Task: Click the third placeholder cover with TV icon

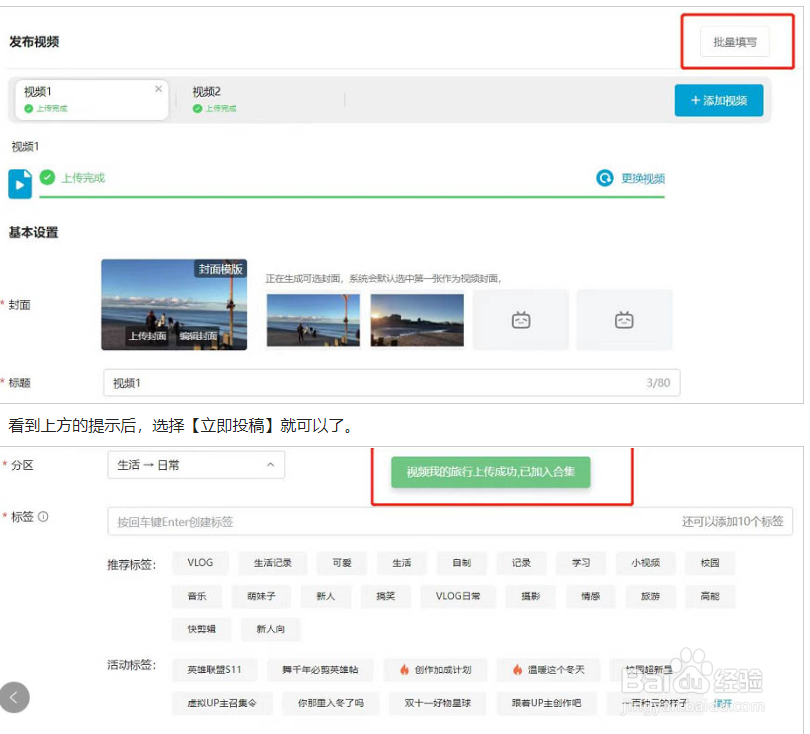Action: (x=521, y=320)
